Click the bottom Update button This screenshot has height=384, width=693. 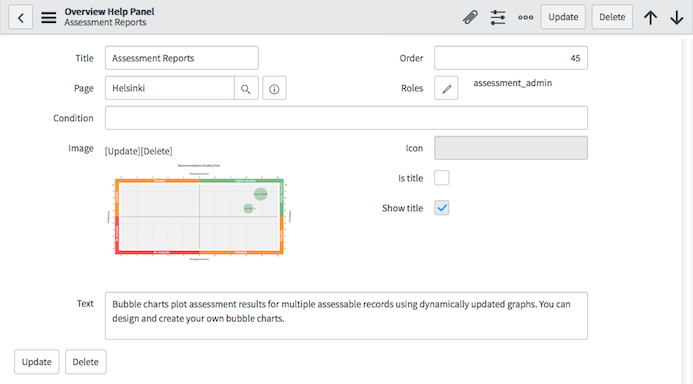tap(37, 361)
